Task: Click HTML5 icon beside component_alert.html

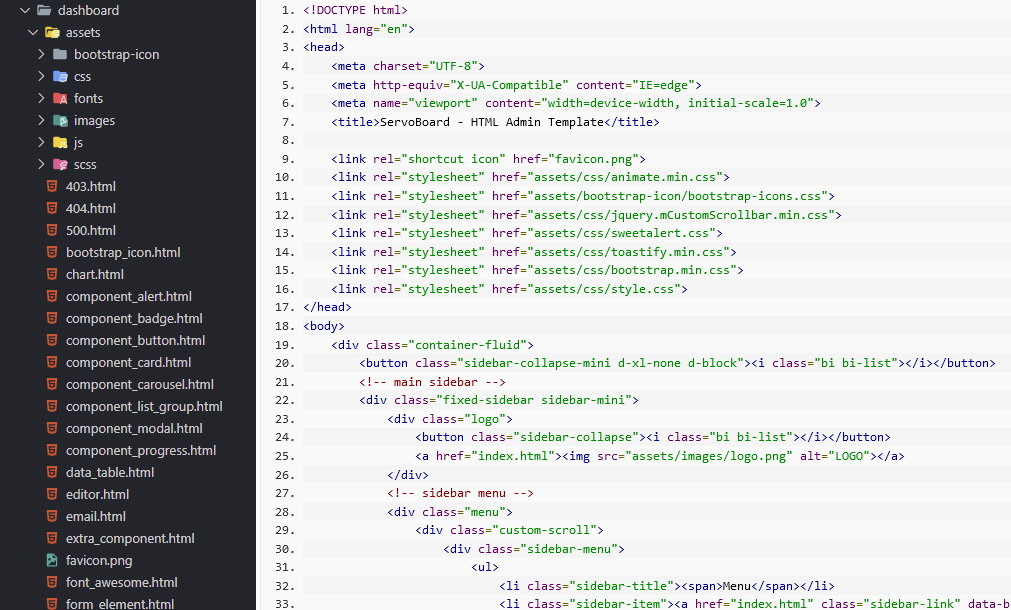Action: (52, 296)
